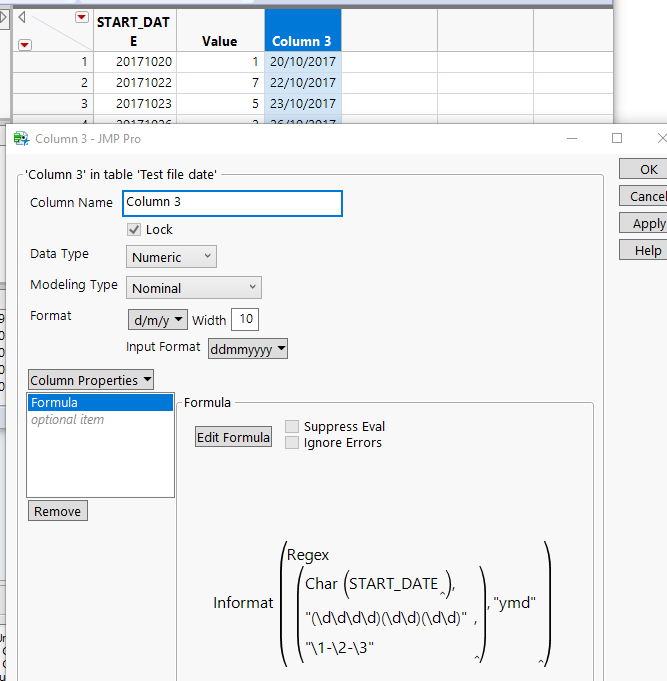Click the Remove button

(58, 511)
